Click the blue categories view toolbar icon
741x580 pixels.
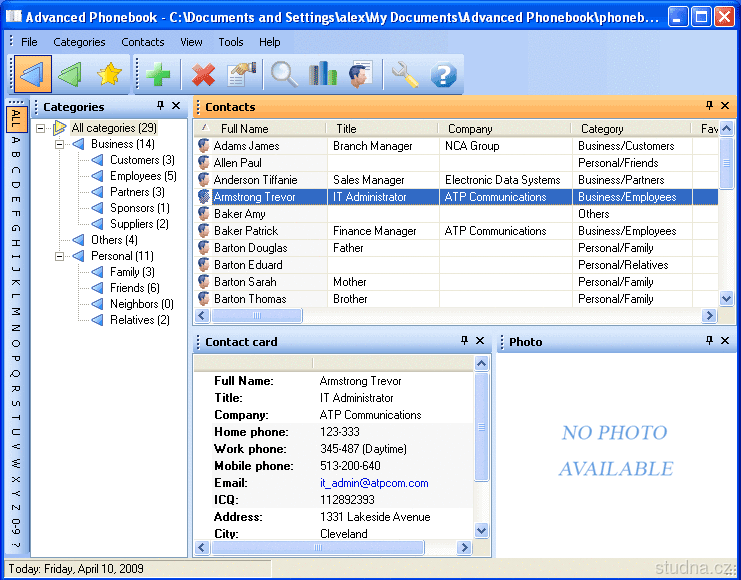click(32, 75)
